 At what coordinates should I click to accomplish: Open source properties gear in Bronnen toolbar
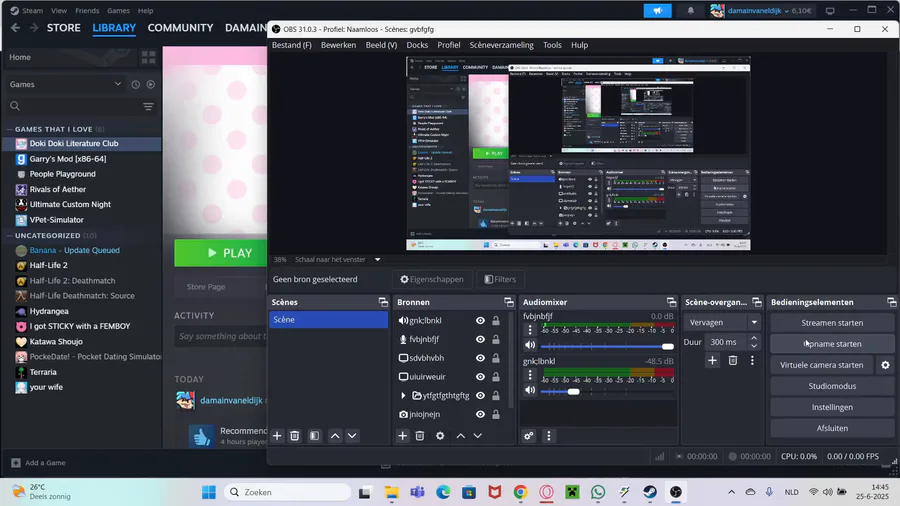tap(440, 436)
